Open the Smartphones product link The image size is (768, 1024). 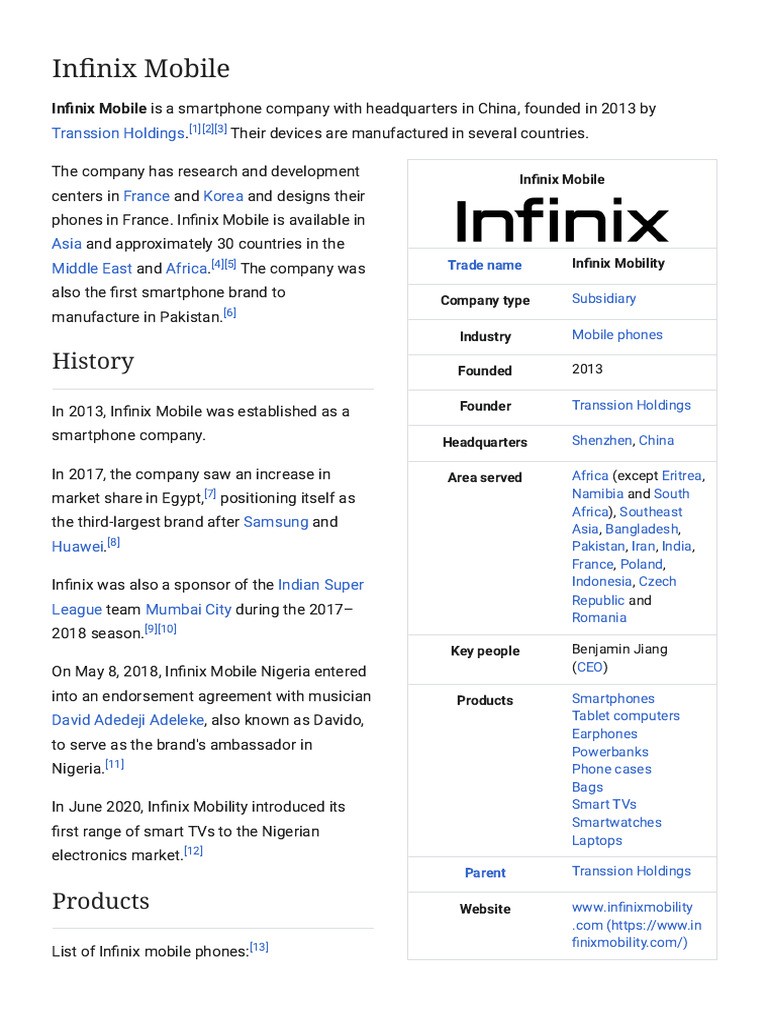(613, 699)
